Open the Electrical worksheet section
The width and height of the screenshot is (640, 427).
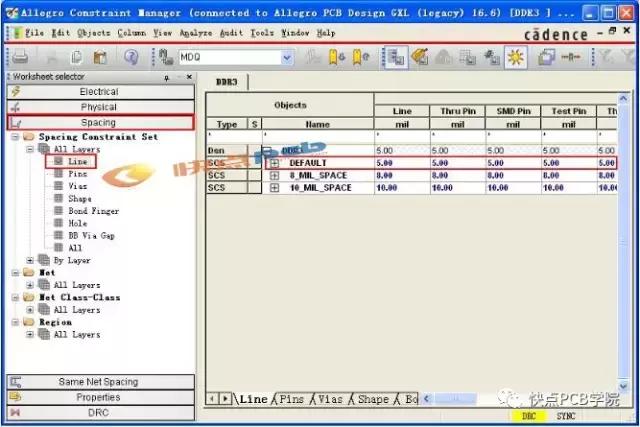tap(100, 92)
